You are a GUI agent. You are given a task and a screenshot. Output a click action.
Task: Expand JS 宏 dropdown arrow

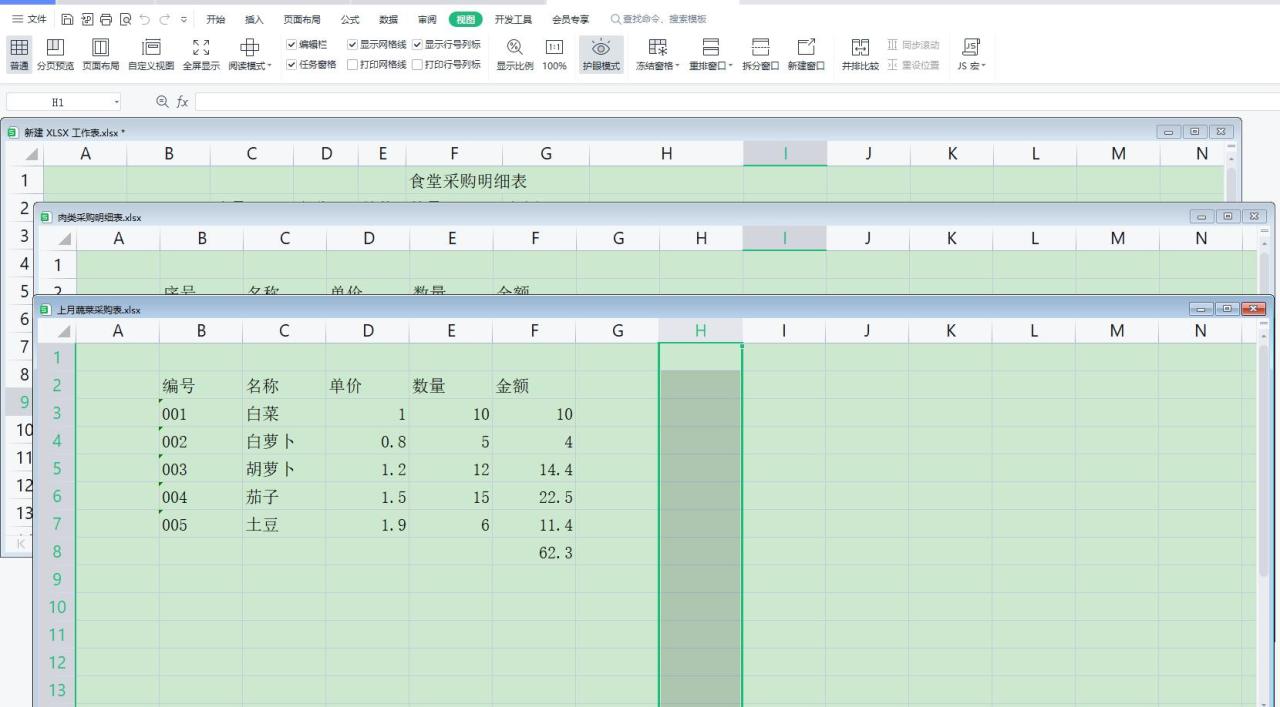[983, 66]
